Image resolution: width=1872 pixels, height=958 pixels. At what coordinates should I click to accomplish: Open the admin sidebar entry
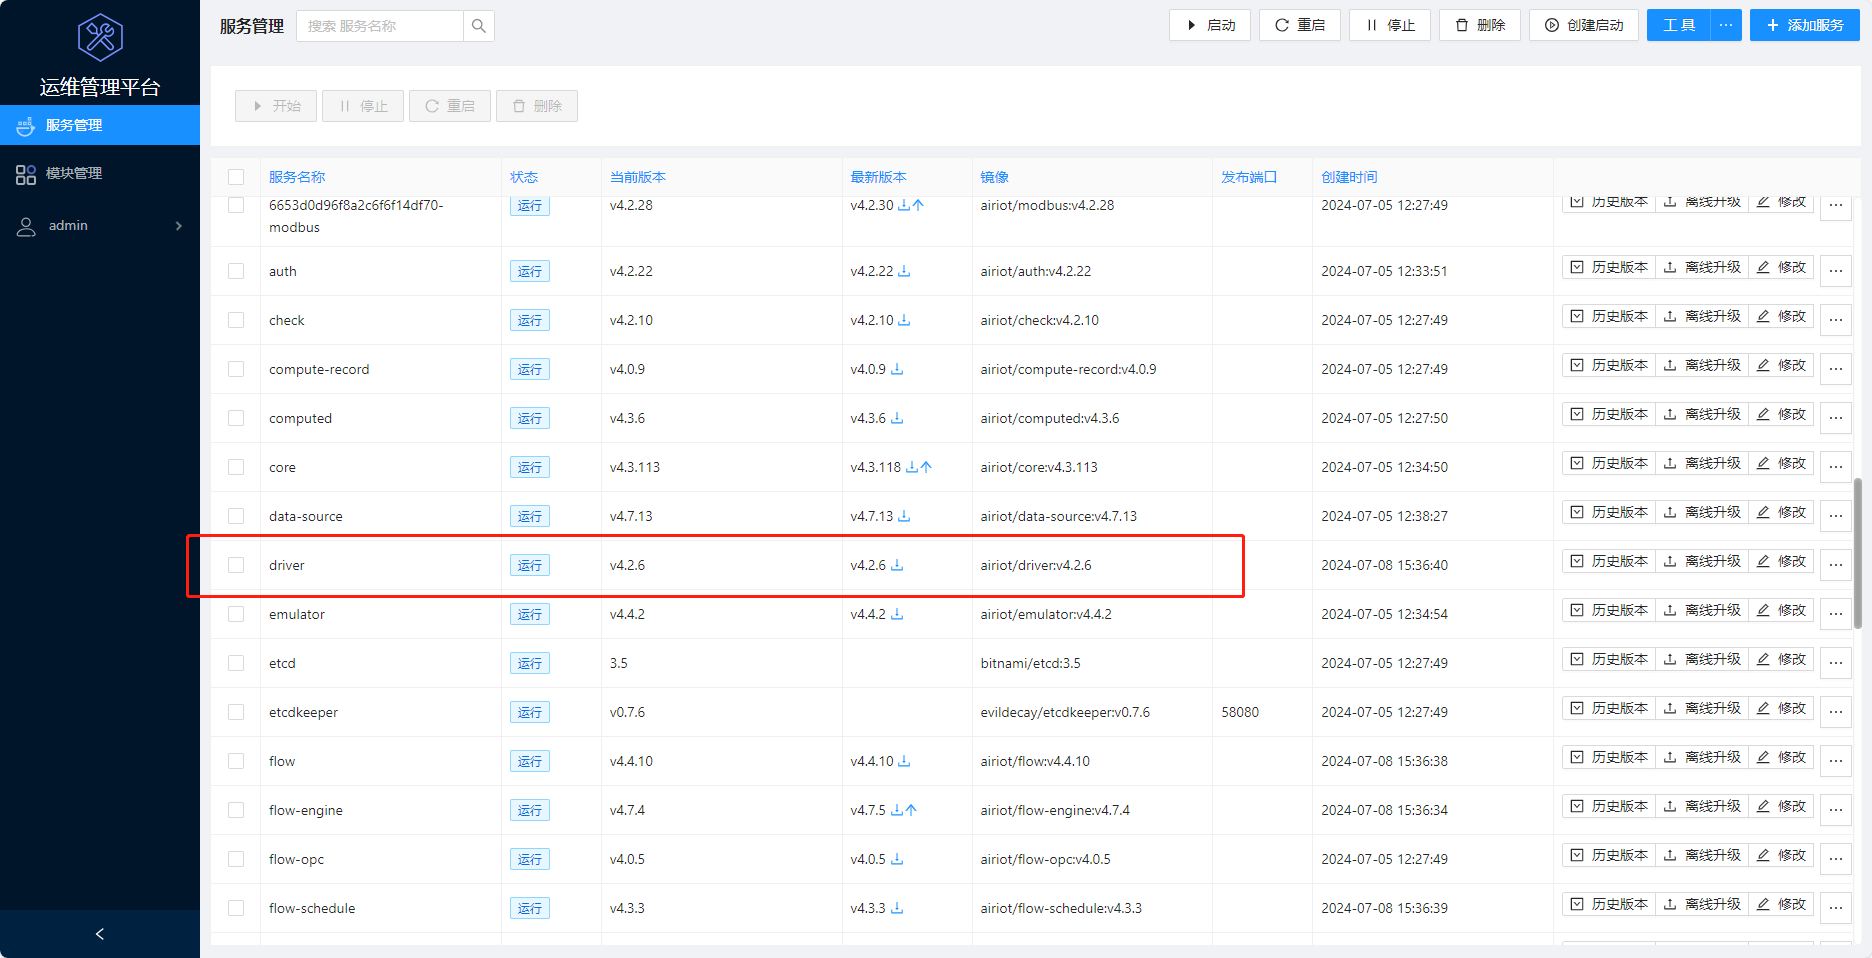click(100, 226)
